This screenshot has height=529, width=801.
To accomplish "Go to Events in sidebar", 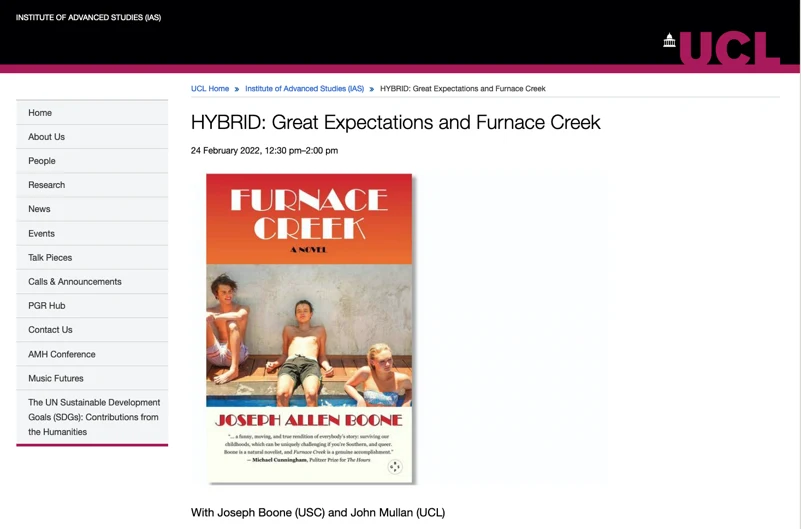I will pos(92,233).
